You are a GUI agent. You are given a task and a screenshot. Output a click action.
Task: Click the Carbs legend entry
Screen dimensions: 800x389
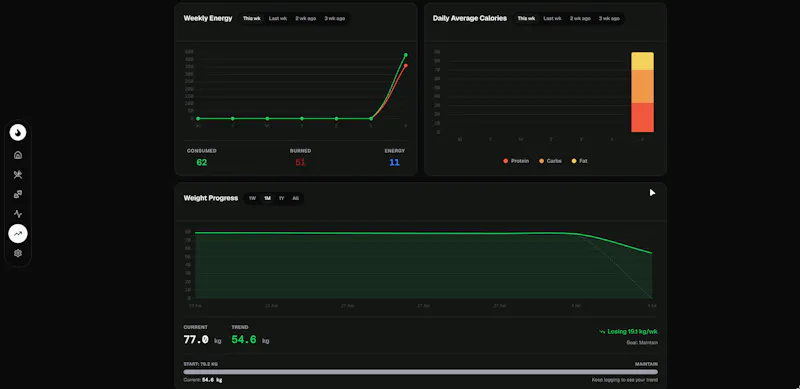tap(550, 161)
